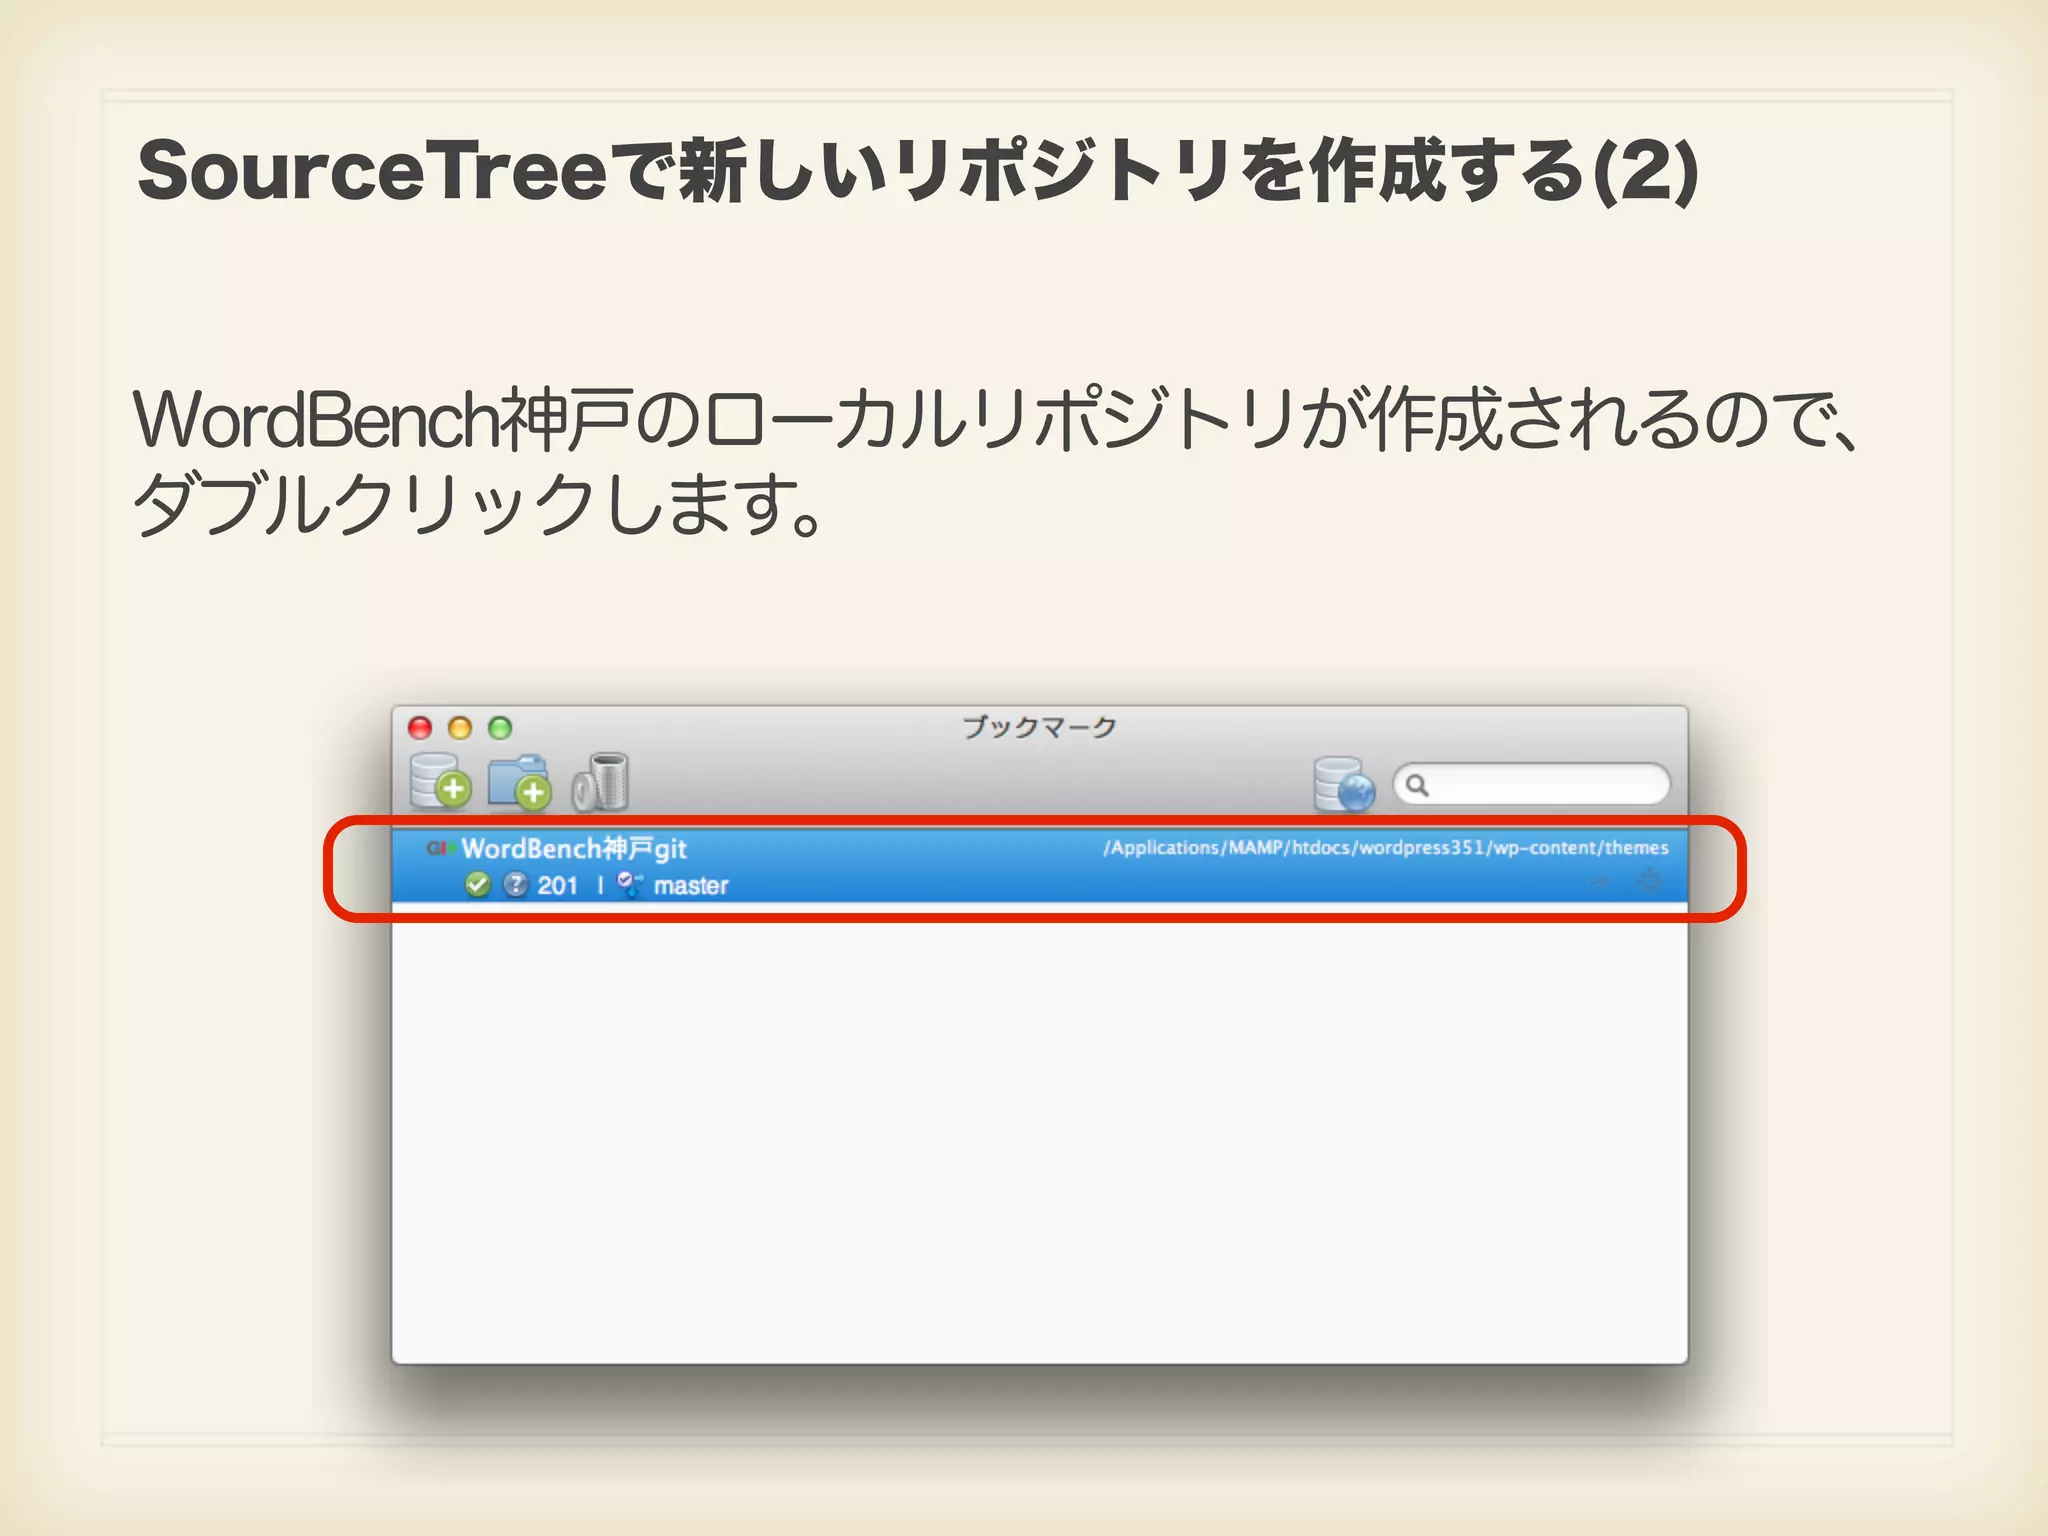Screen dimensions: 2048x1536
Task: Click the 201 pending files count
Action: tap(557, 886)
